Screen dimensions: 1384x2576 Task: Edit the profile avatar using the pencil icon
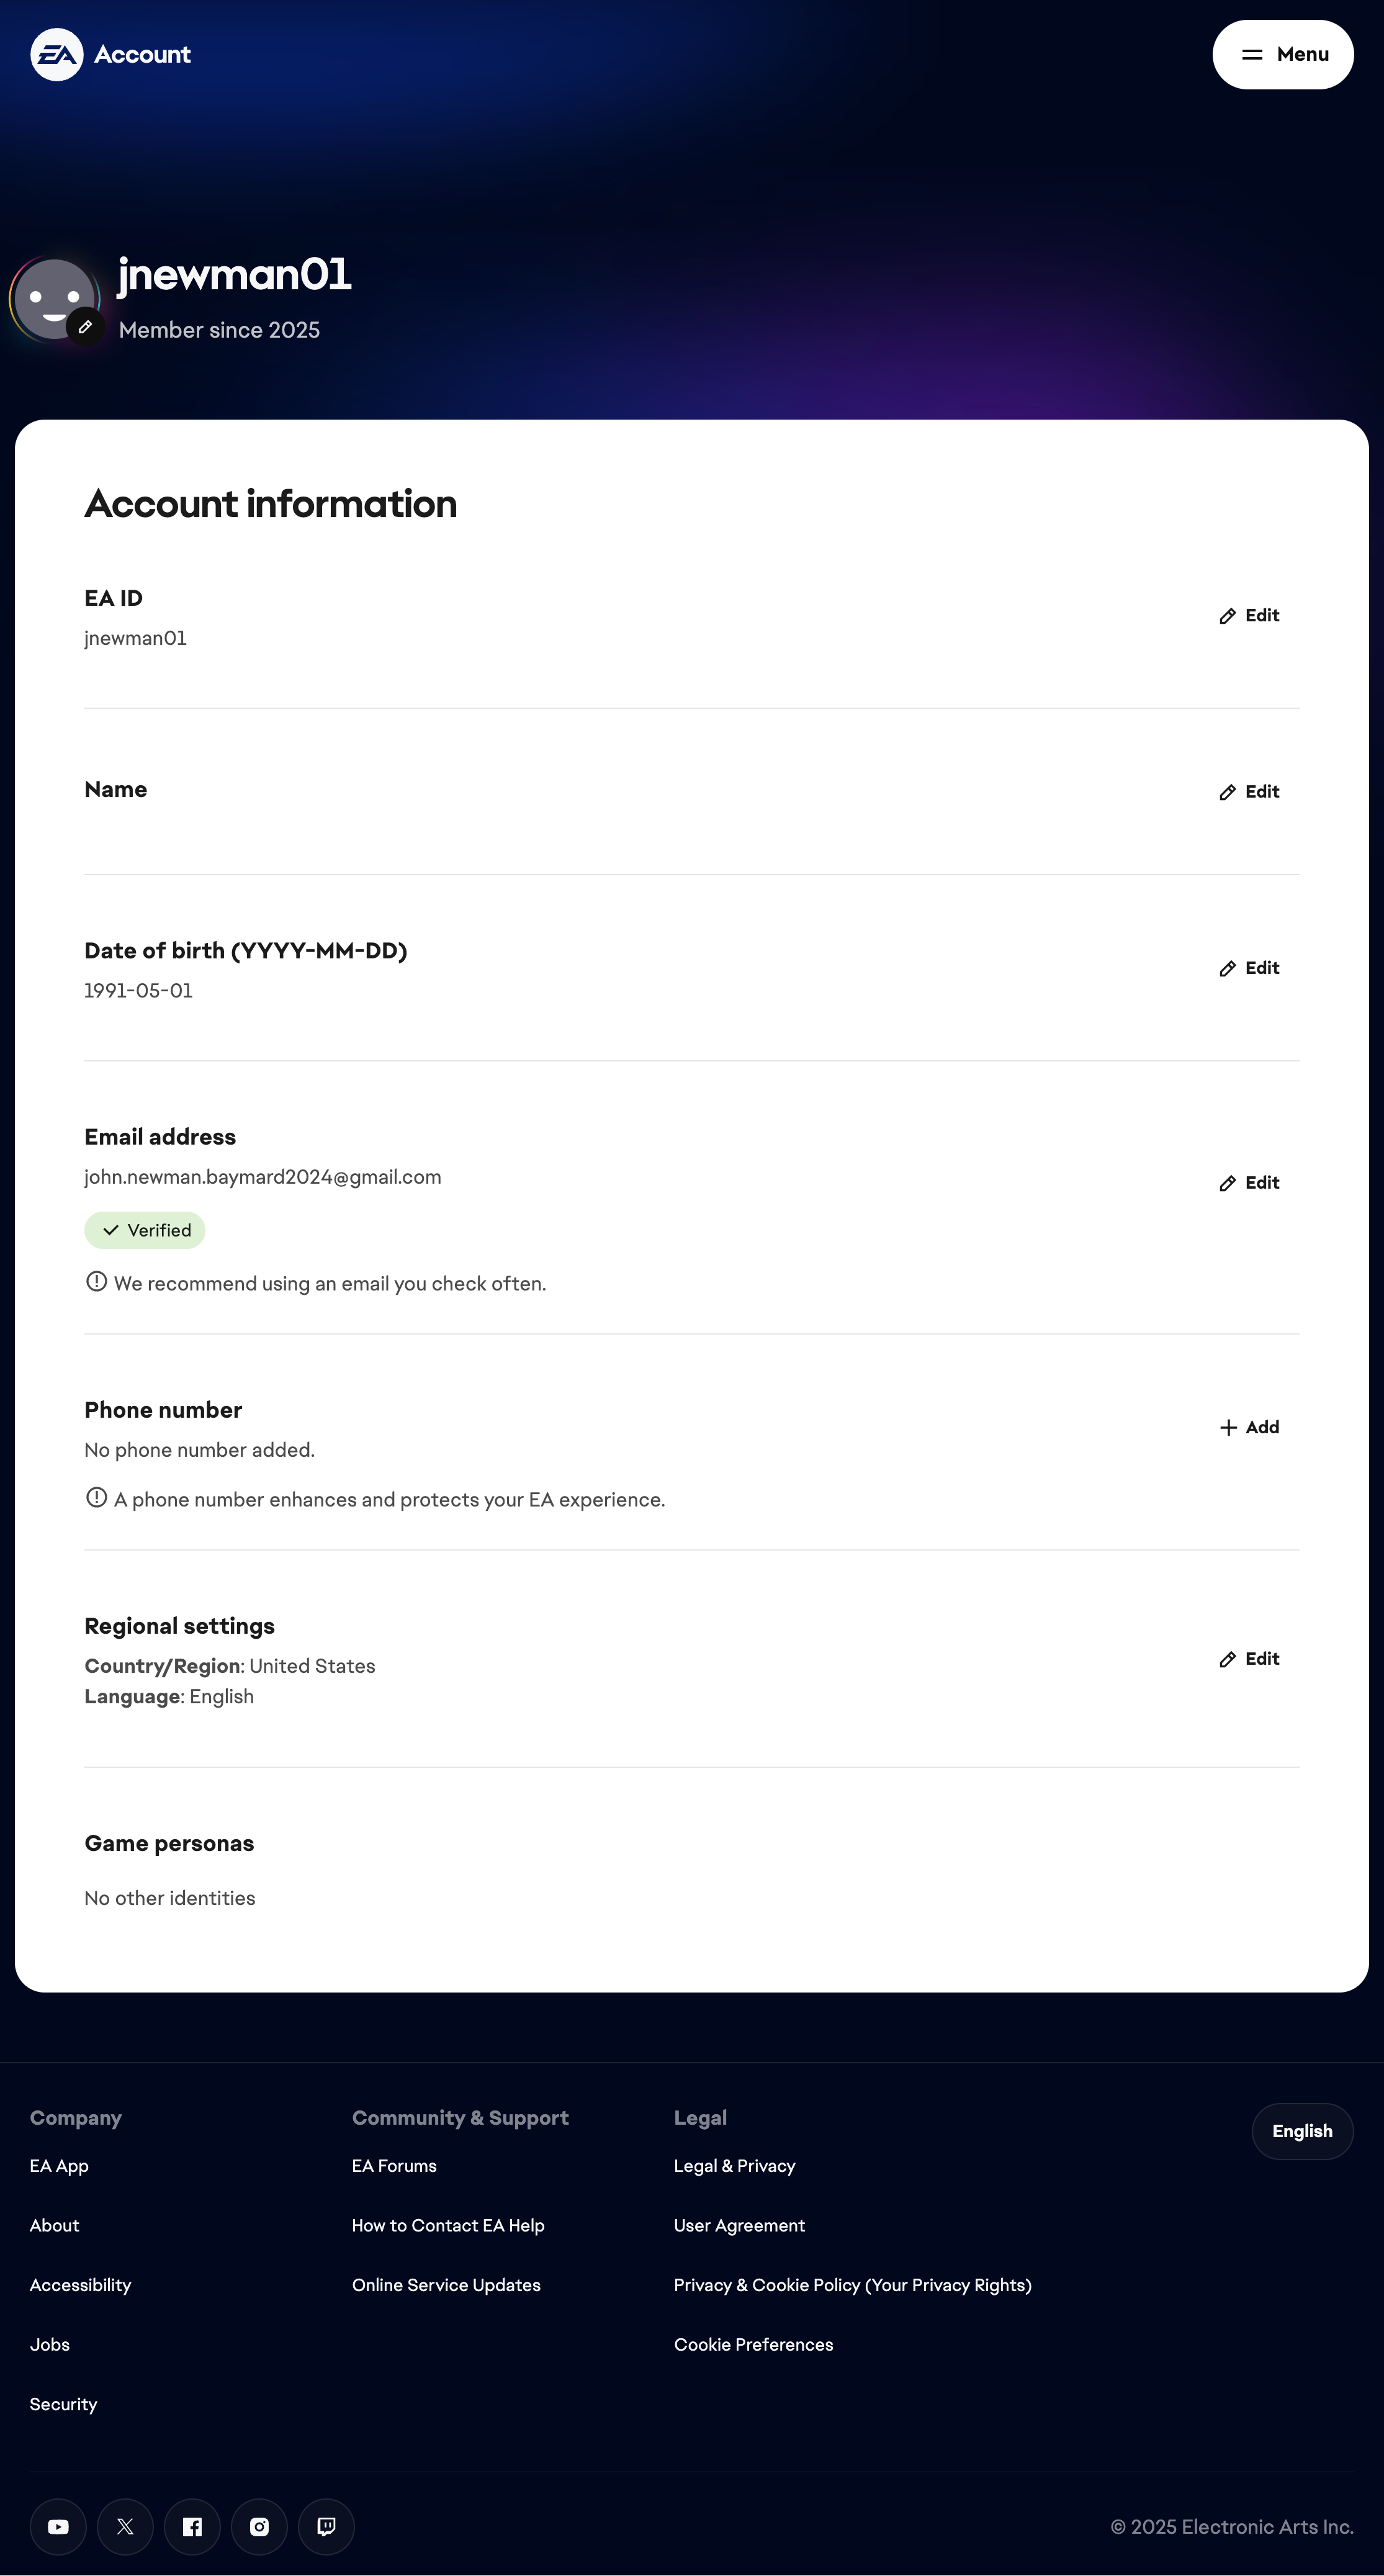coord(86,326)
